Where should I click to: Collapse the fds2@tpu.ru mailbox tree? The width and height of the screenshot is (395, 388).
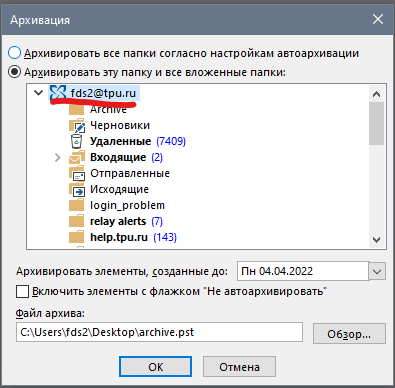pos(39,93)
